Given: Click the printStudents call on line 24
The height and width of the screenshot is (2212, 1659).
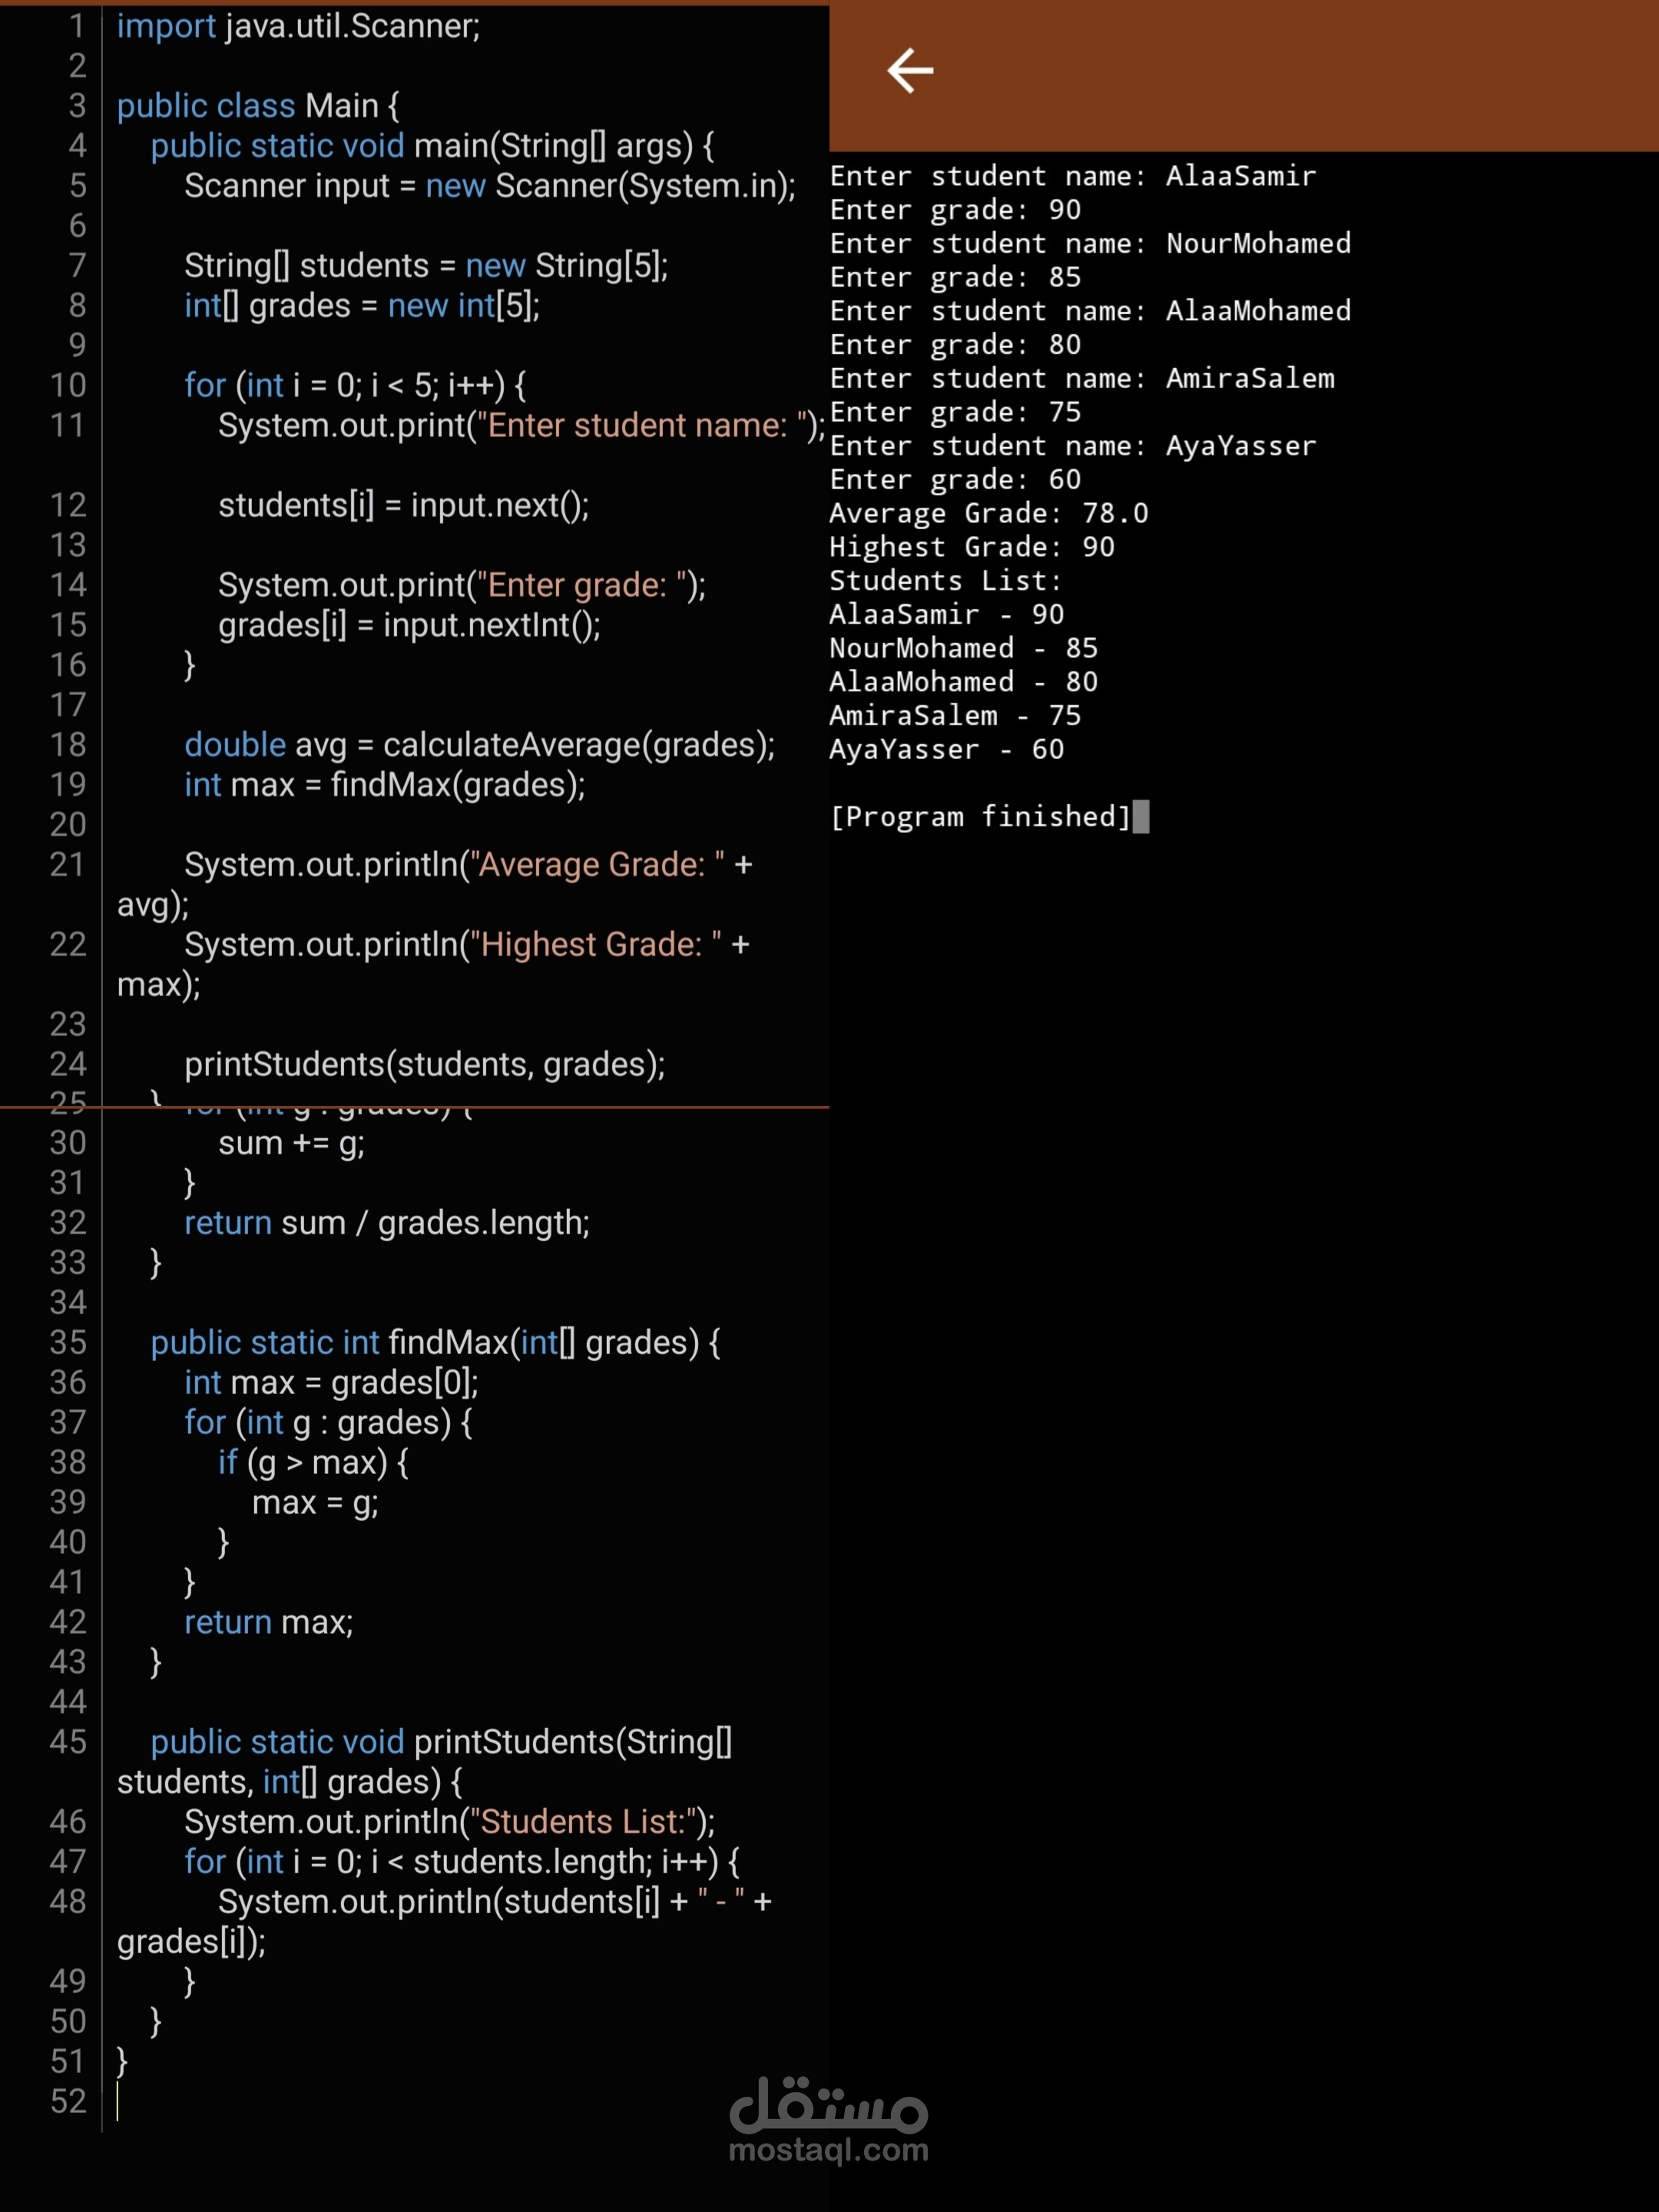Looking at the screenshot, I should click(423, 1064).
